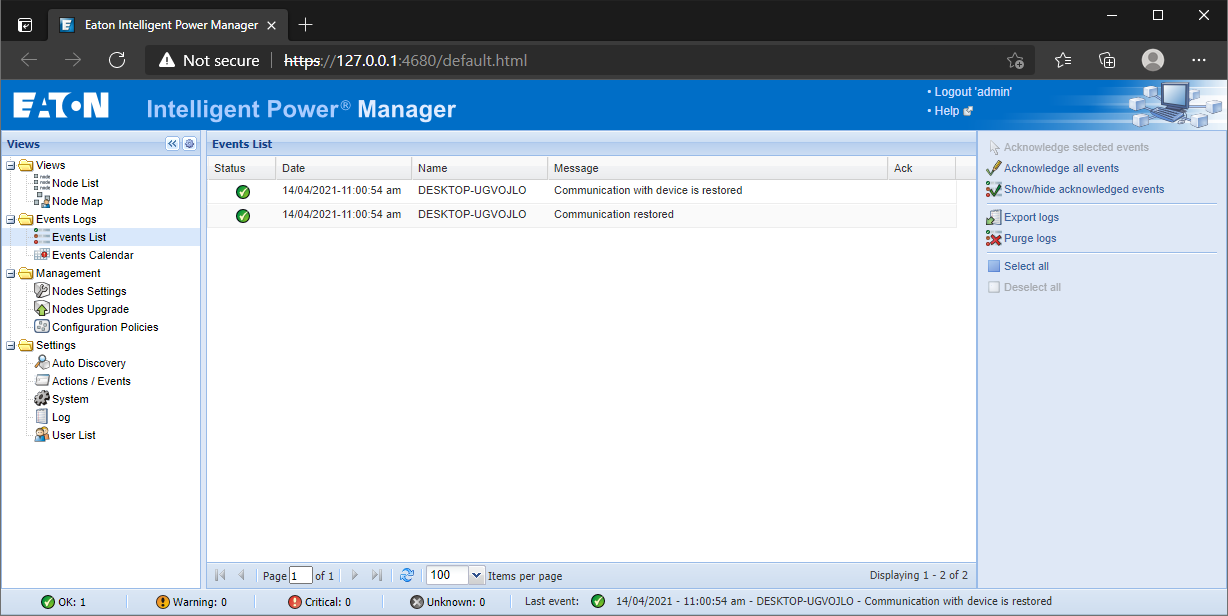This screenshot has width=1228, height=616.
Task: Click Logout 'admin' link
Action: [x=973, y=91]
